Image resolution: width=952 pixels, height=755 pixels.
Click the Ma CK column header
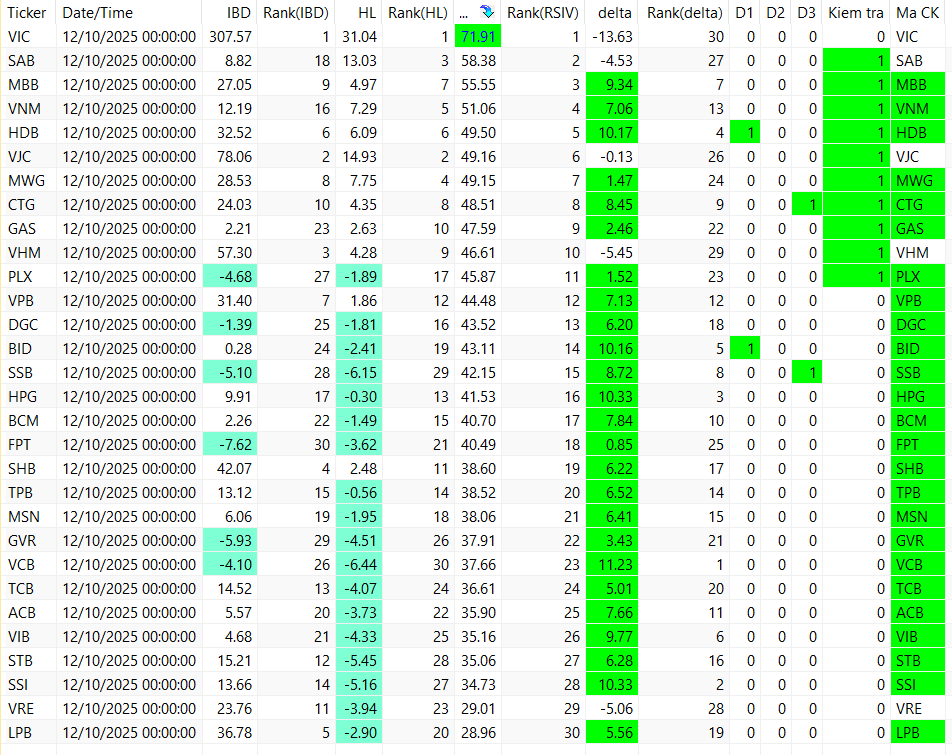(x=918, y=12)
